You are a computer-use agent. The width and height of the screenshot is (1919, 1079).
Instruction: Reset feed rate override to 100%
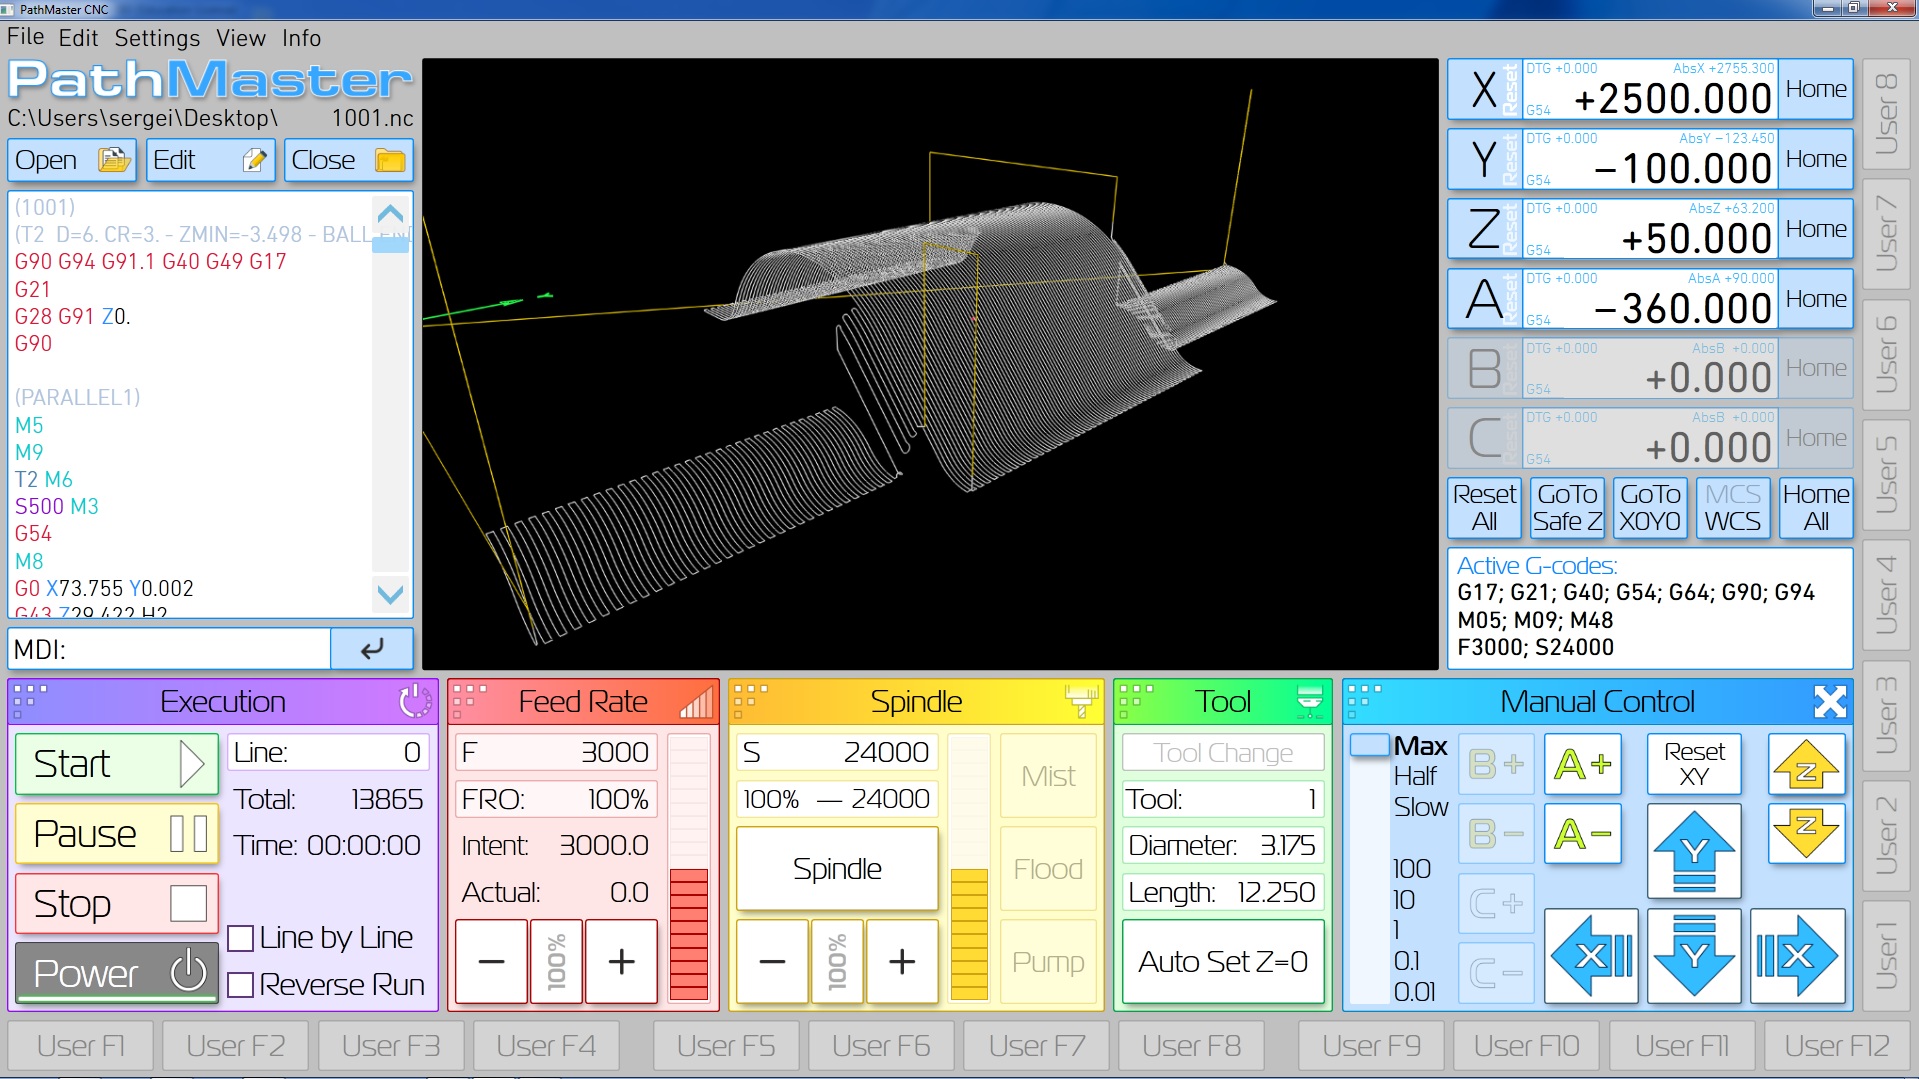pos(557,961)
